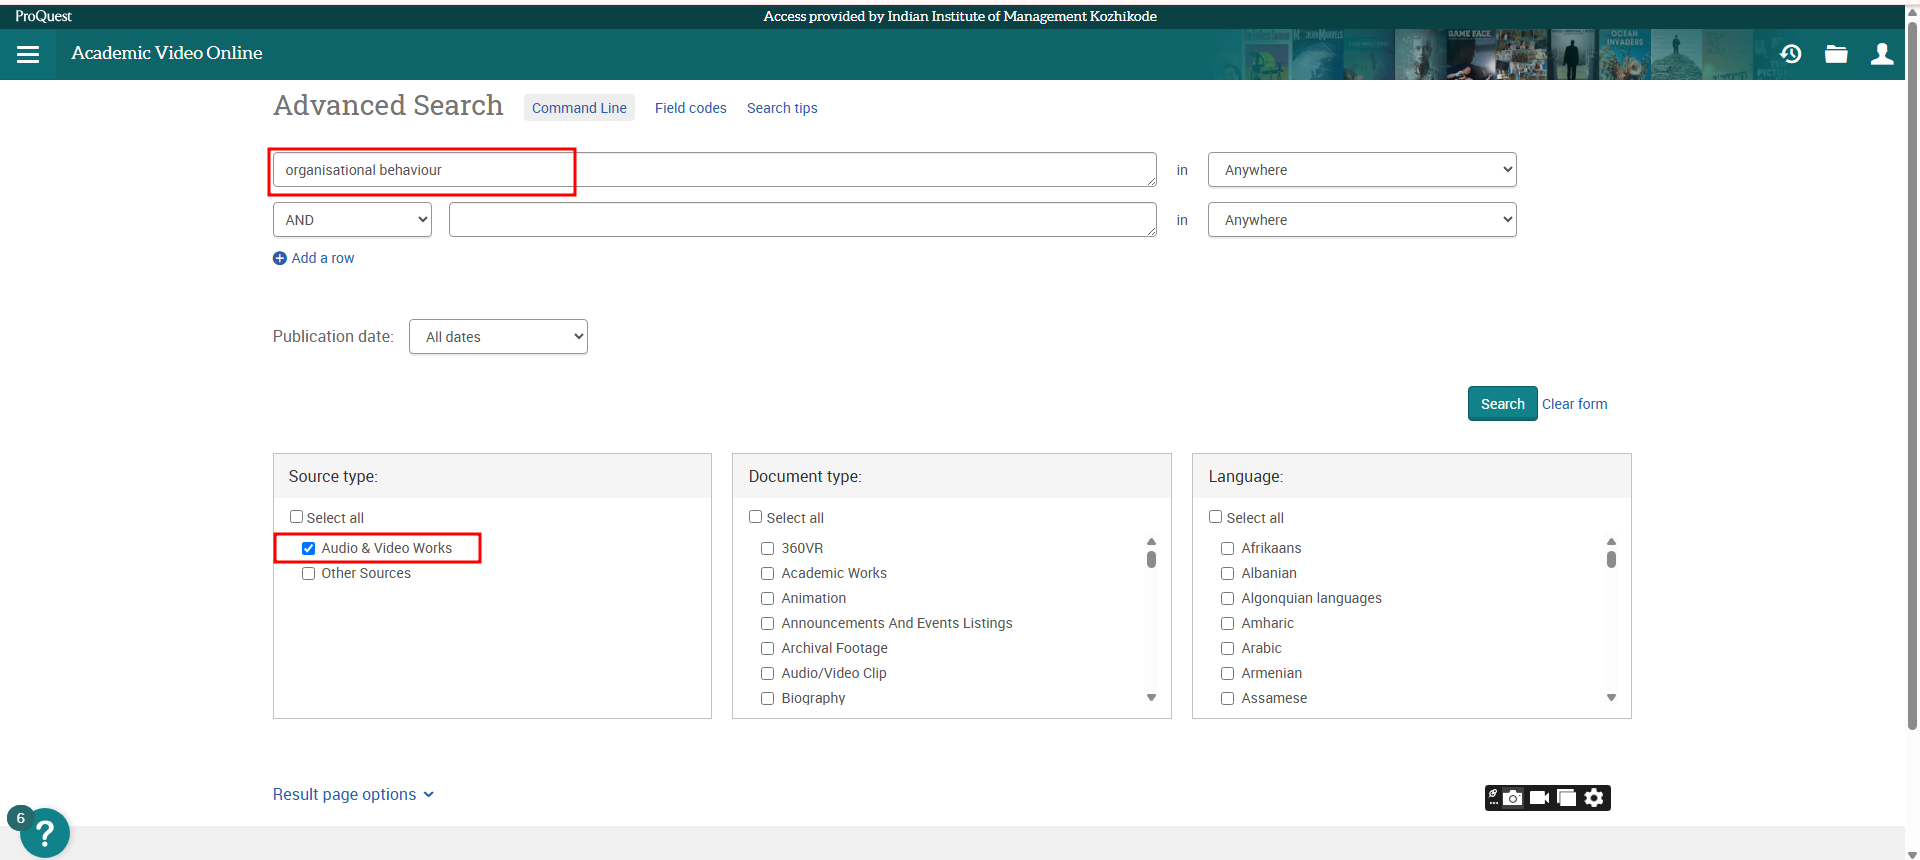Open the help question mark bubble
This screenshot has width=1920, height=860.
pyautogui.click(x=45, y=832)
